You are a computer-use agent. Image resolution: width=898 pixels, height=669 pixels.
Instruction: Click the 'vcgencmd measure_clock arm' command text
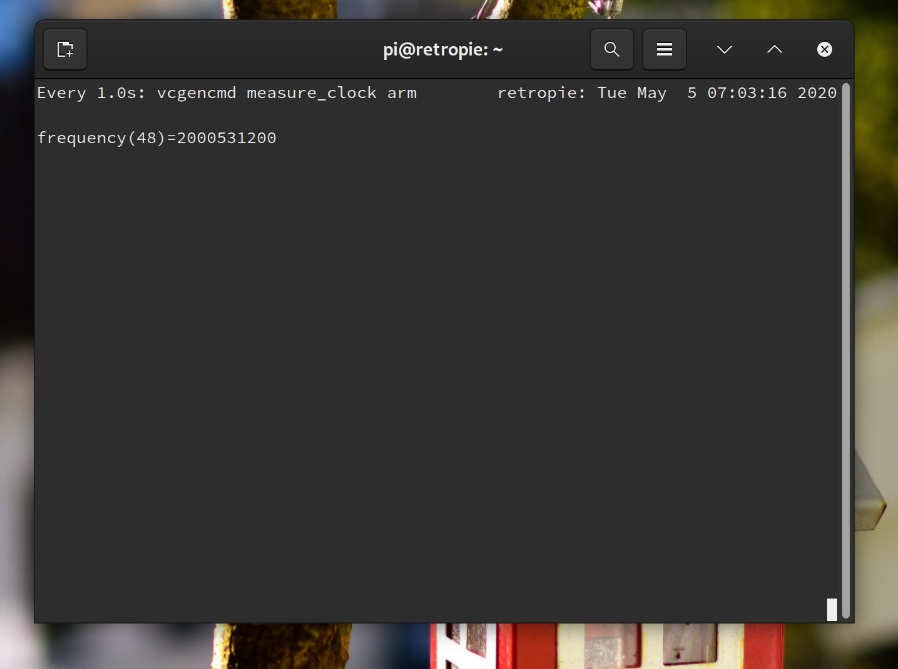286,93
